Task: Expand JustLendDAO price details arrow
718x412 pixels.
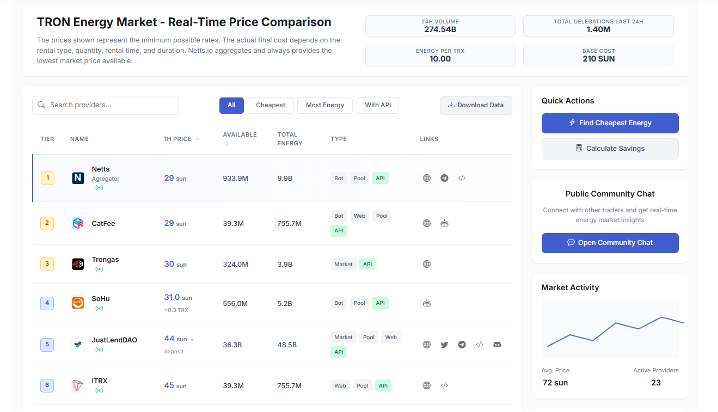Action: click(192, 339)
